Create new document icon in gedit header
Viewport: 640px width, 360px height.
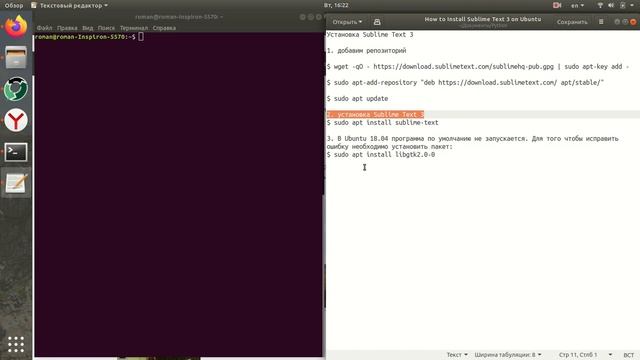click(377, 22)
